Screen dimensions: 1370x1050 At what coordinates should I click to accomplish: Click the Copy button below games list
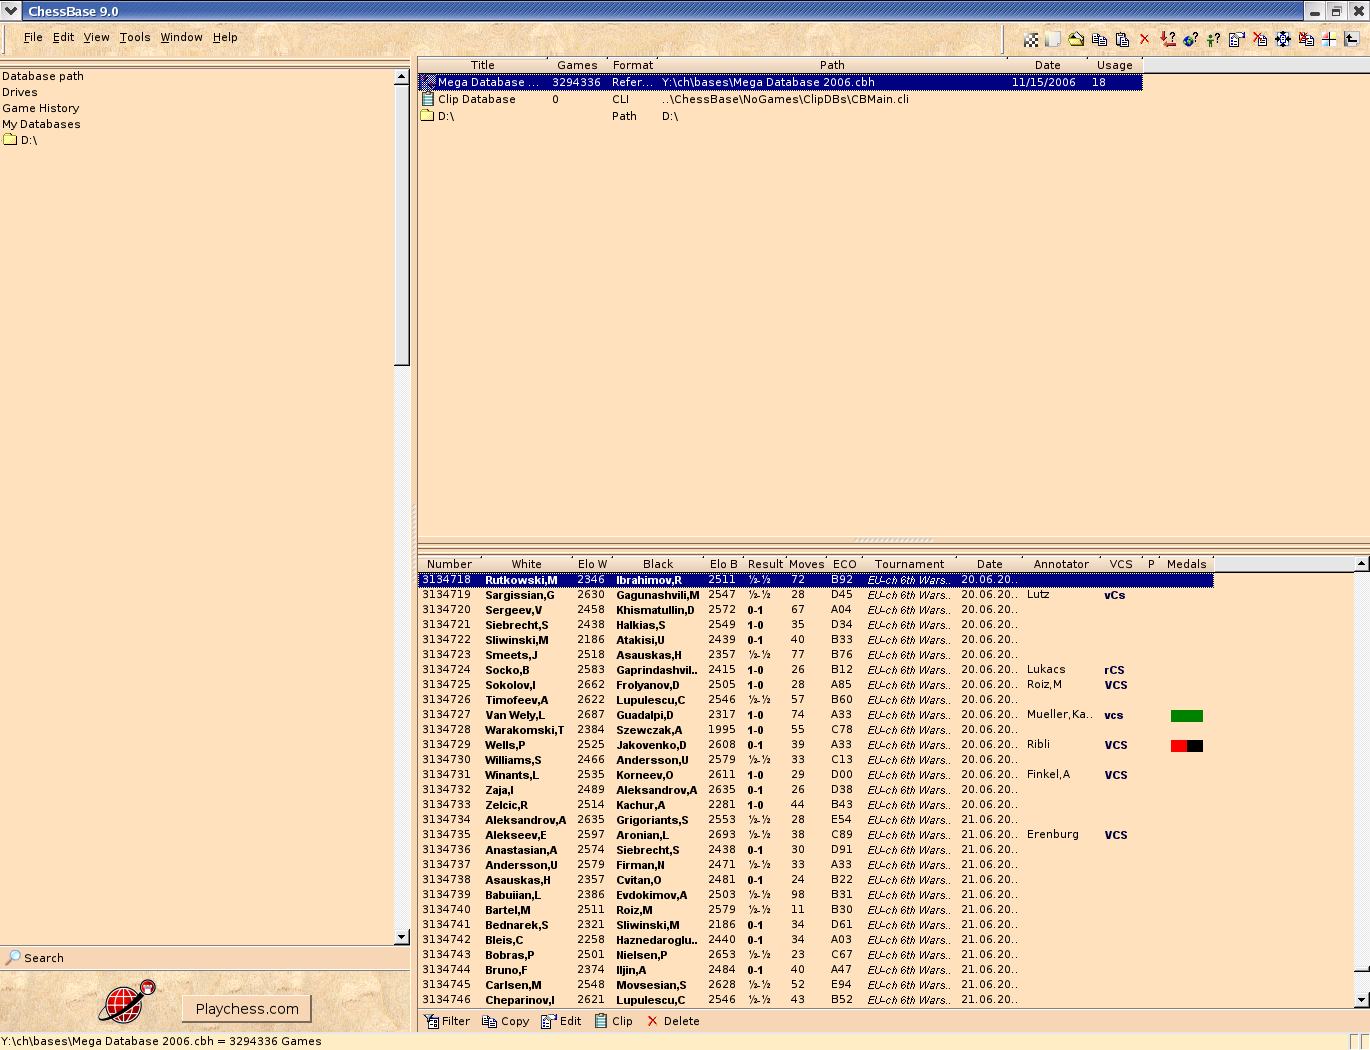[x=506, y=1021]
